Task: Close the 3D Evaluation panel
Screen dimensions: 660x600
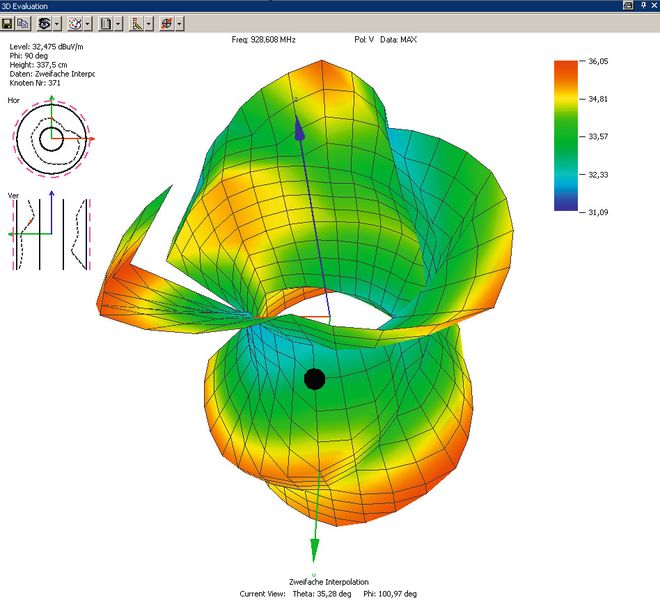Action: [654, 5]
